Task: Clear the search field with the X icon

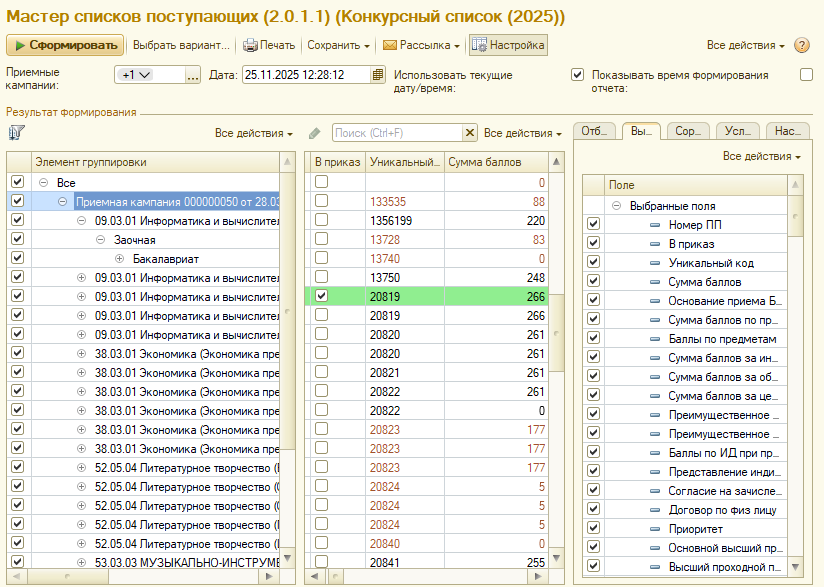Action: click(x=470, y=133)
